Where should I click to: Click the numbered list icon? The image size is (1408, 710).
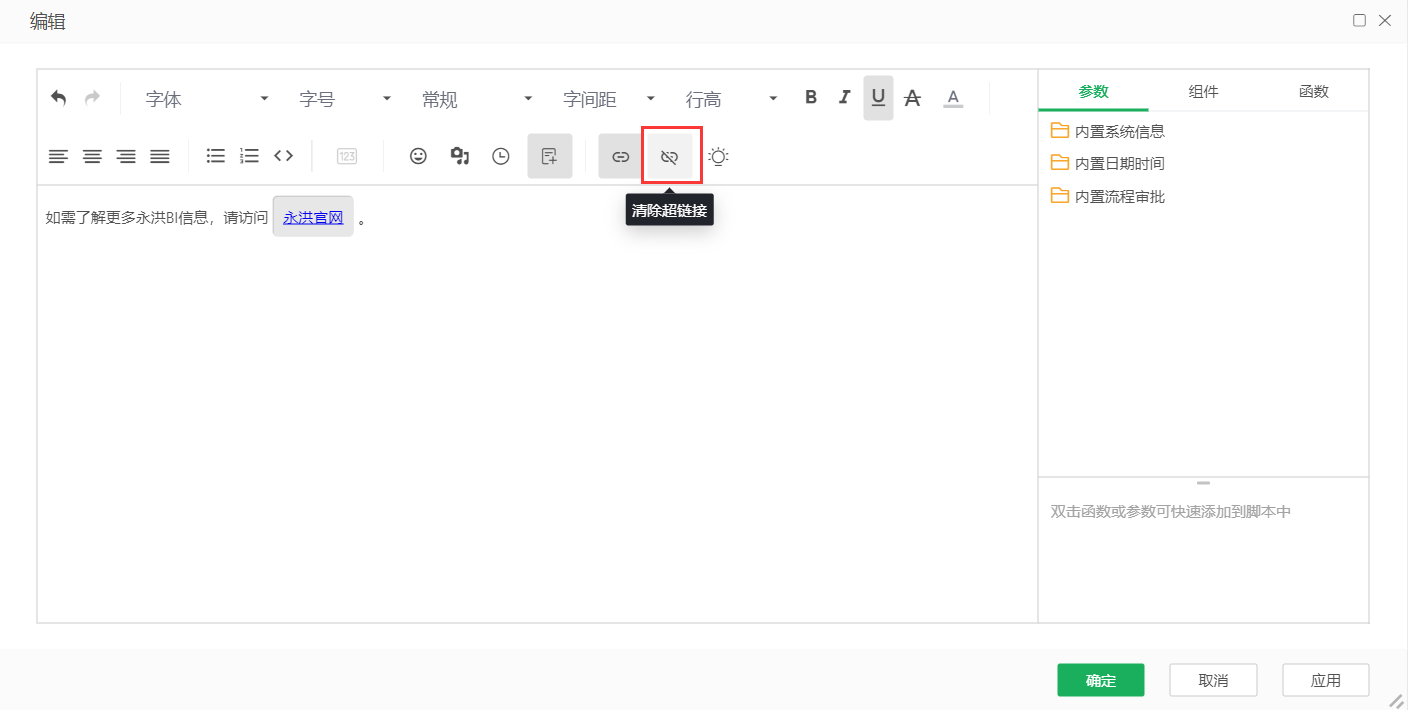click(x=248, y=156)
